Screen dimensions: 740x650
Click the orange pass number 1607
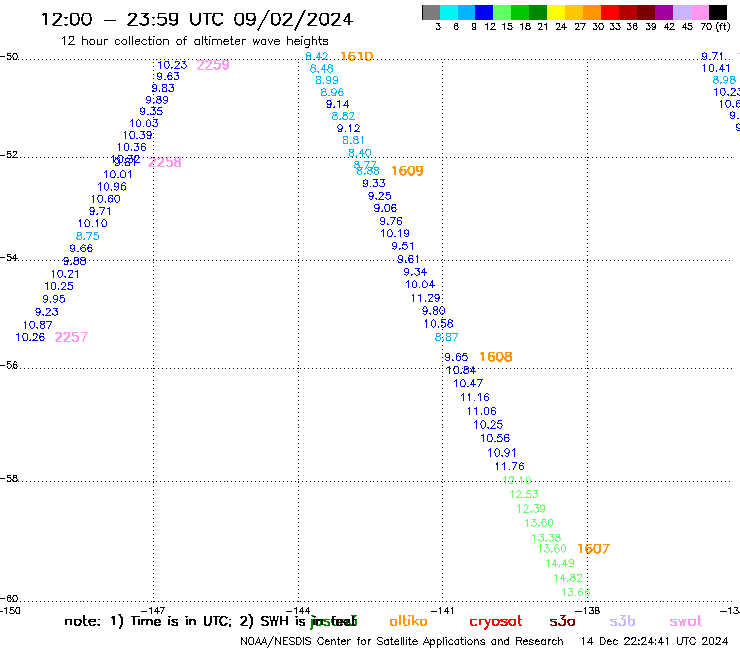[593, 549]
